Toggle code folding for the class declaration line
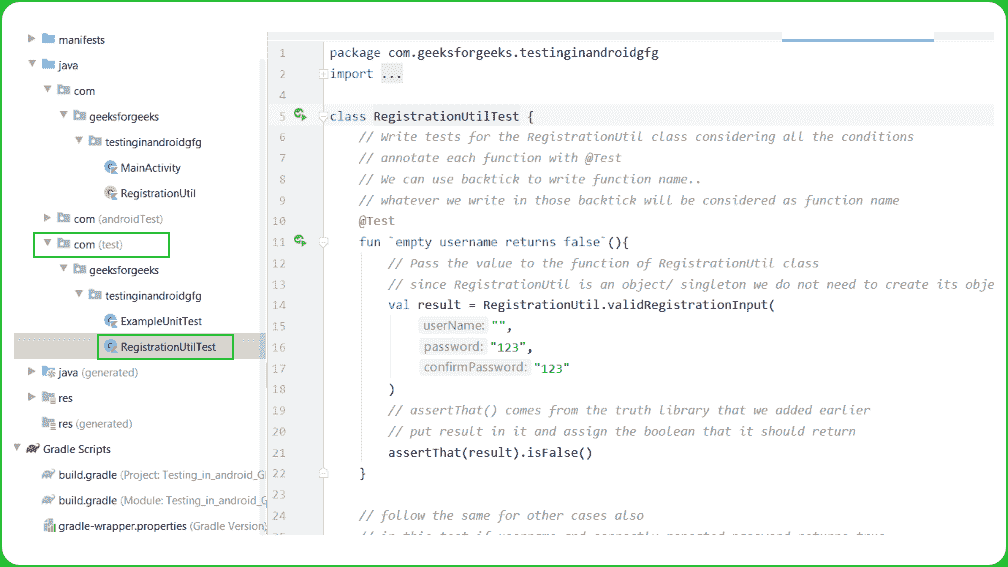 click(322, 116)
